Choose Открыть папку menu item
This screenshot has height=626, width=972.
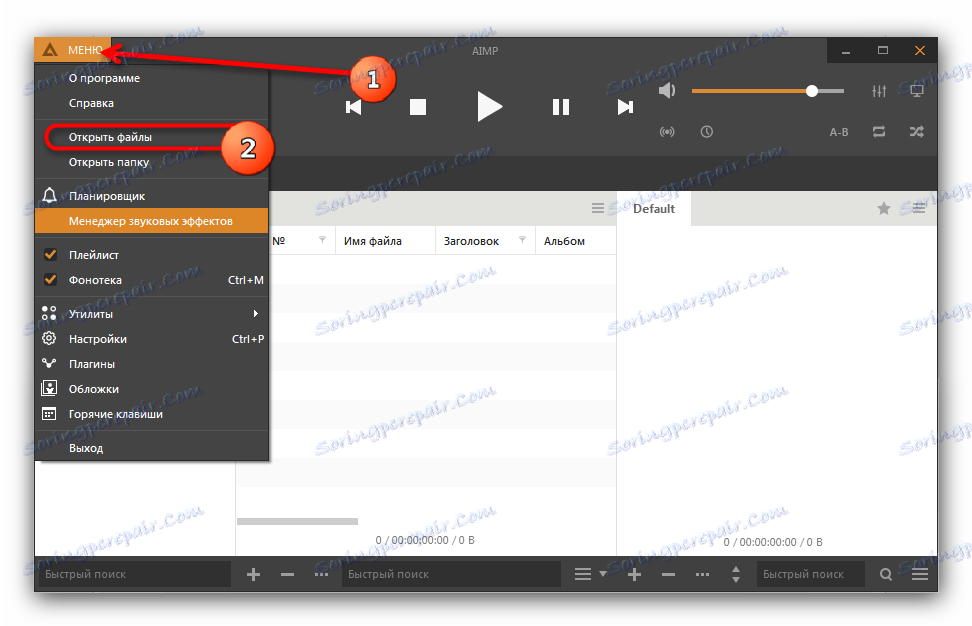tap(109, 162)
